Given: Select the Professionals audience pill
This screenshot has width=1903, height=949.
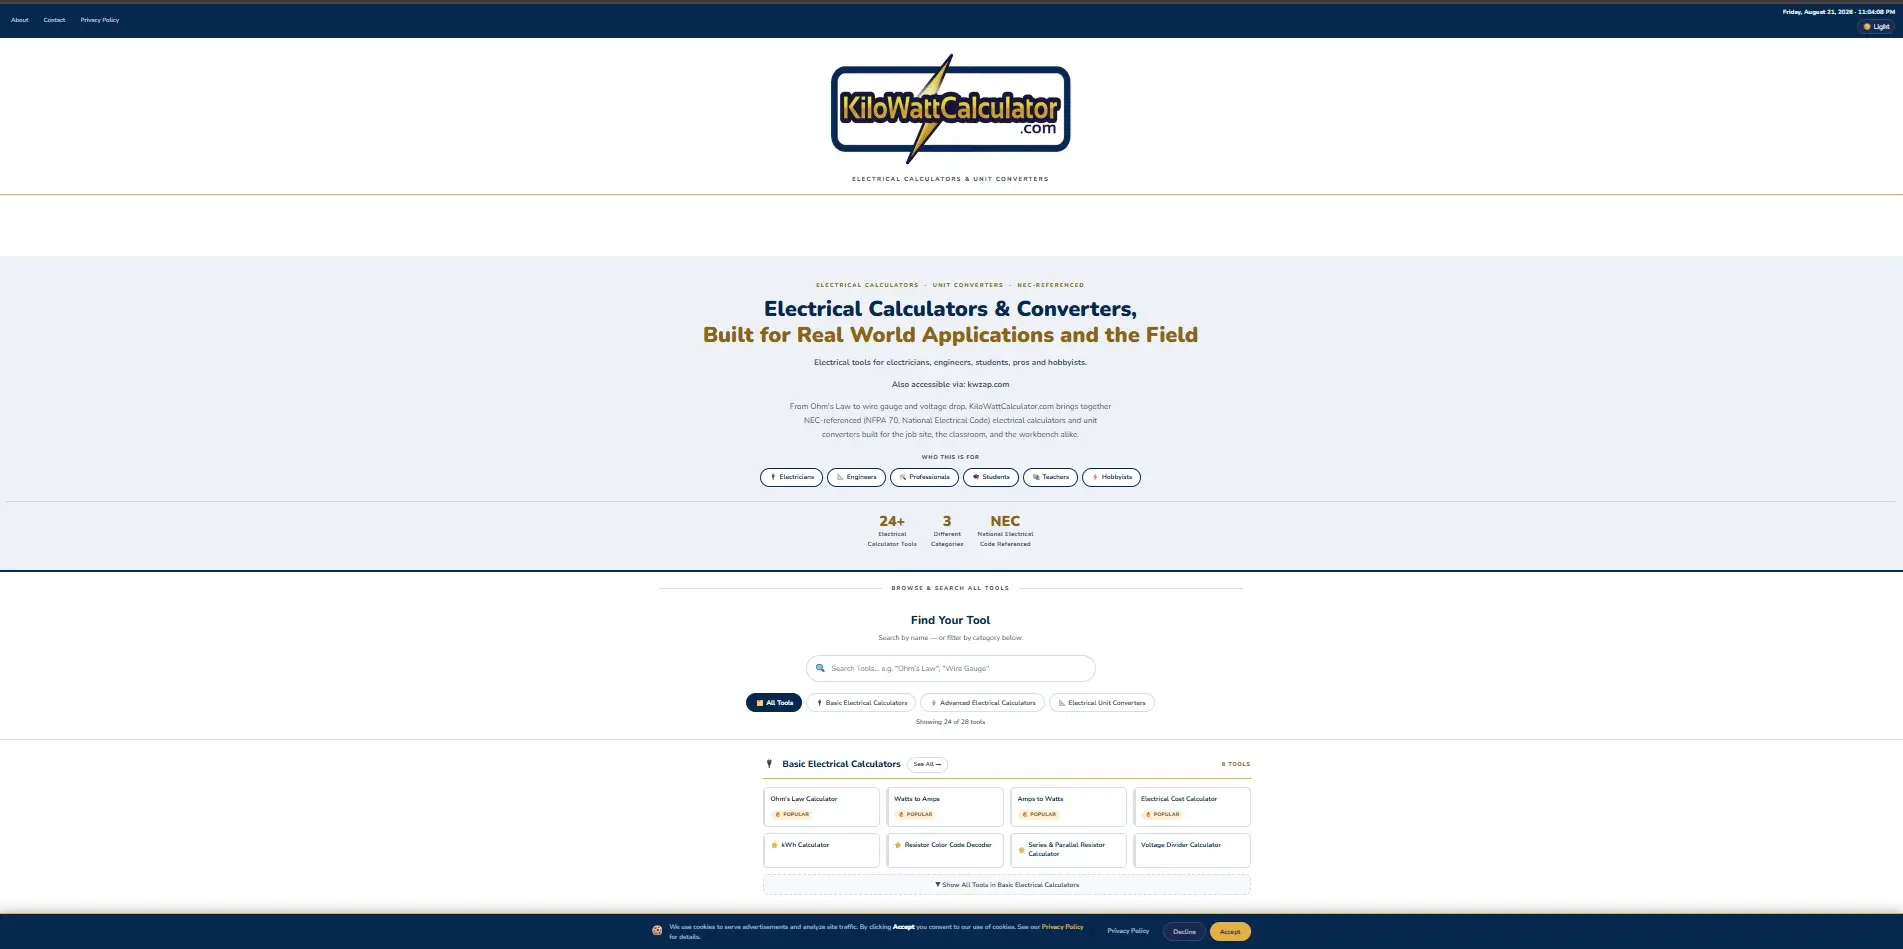Looking at the screenshot, I should click(x=924, y=477).
